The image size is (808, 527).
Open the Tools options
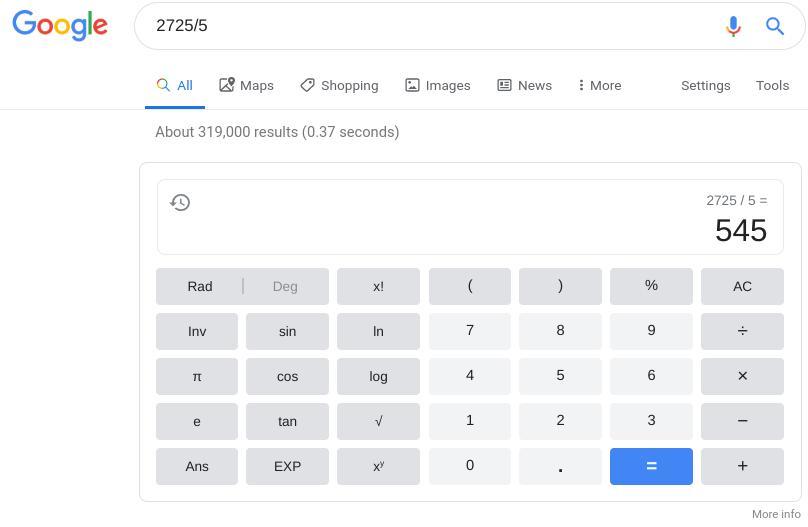coord(772,86)
